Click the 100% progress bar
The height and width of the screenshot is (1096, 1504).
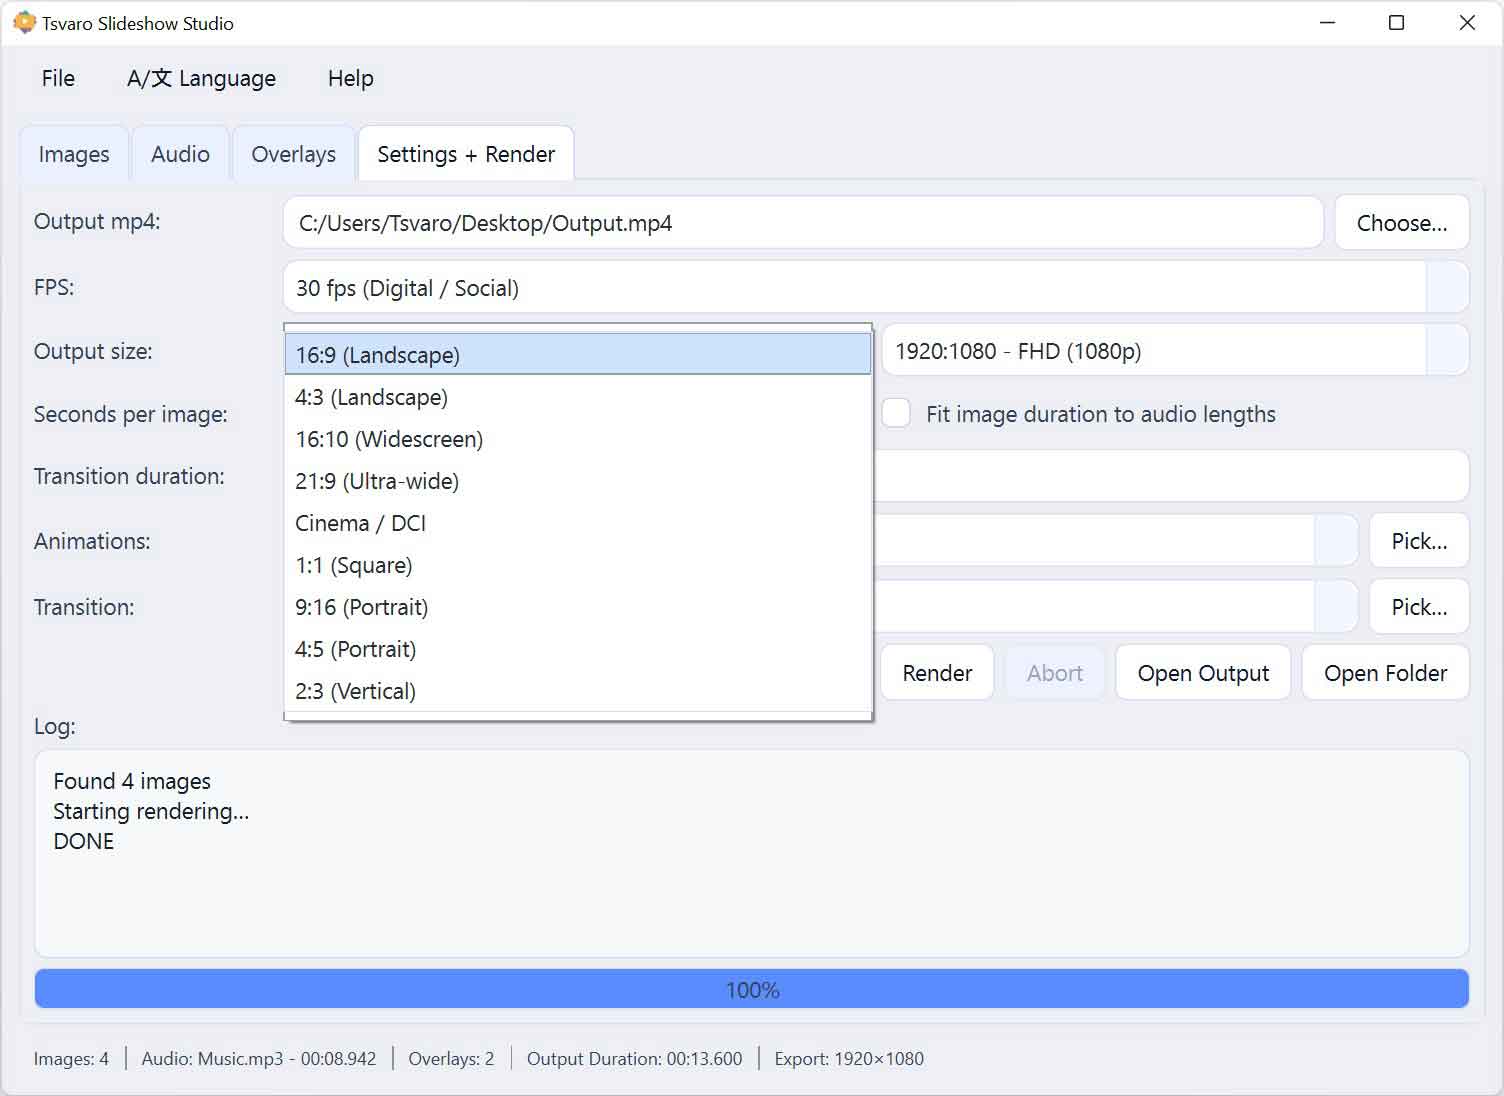coord(752,988)
